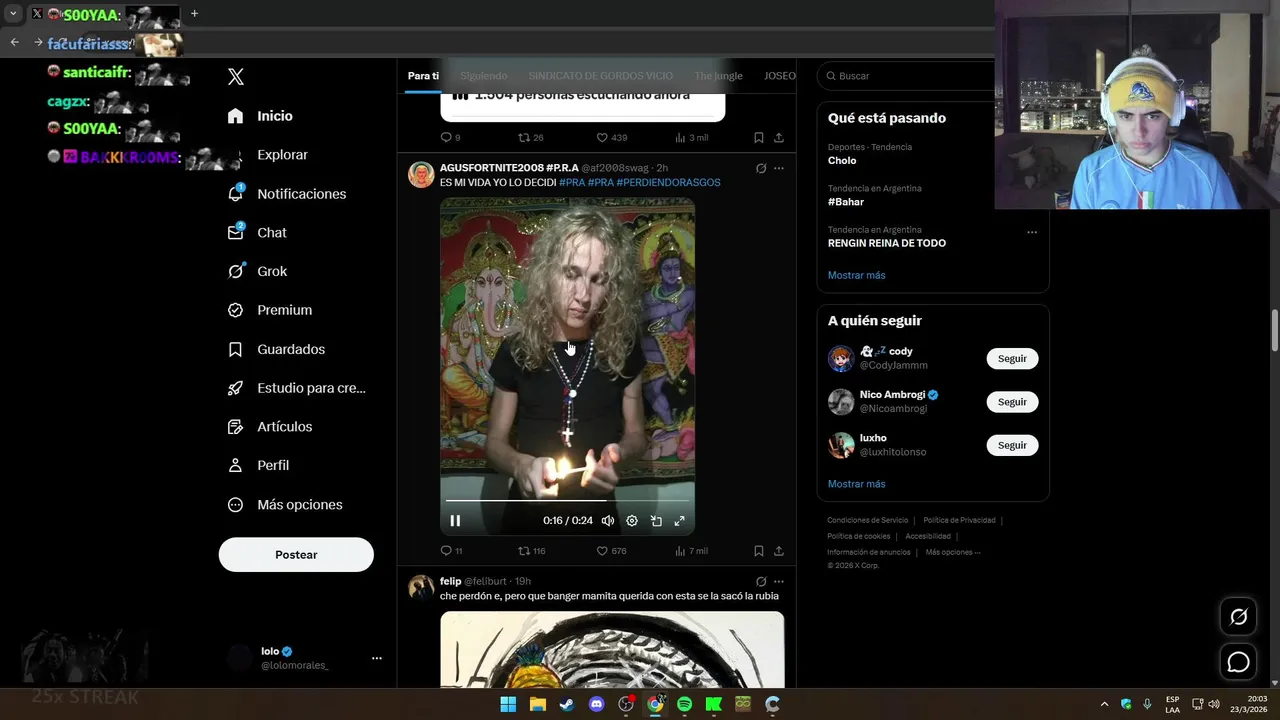Reply to the AGUSFORTNITE2008 post

click(451, 551)
